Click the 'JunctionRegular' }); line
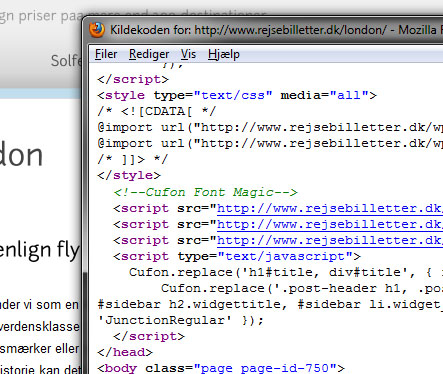 point(180,321)
